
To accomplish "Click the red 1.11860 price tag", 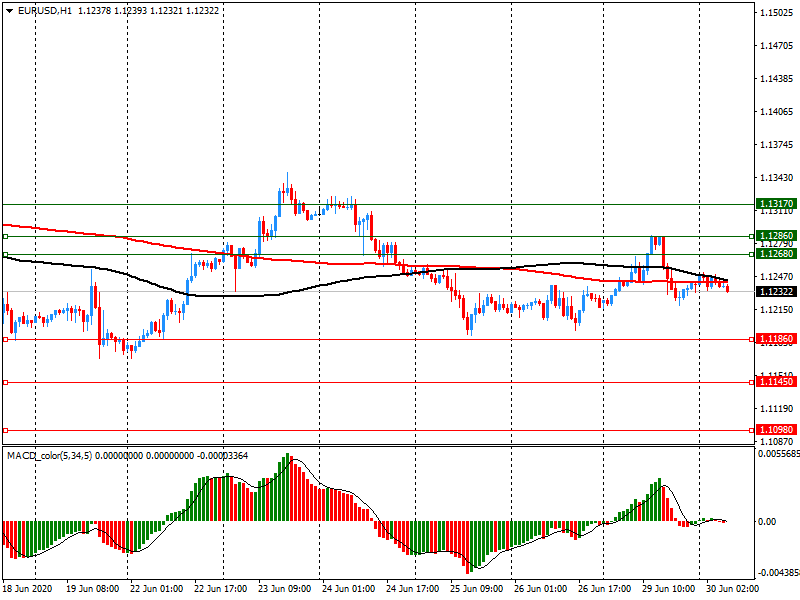I will tap(776, 340).
